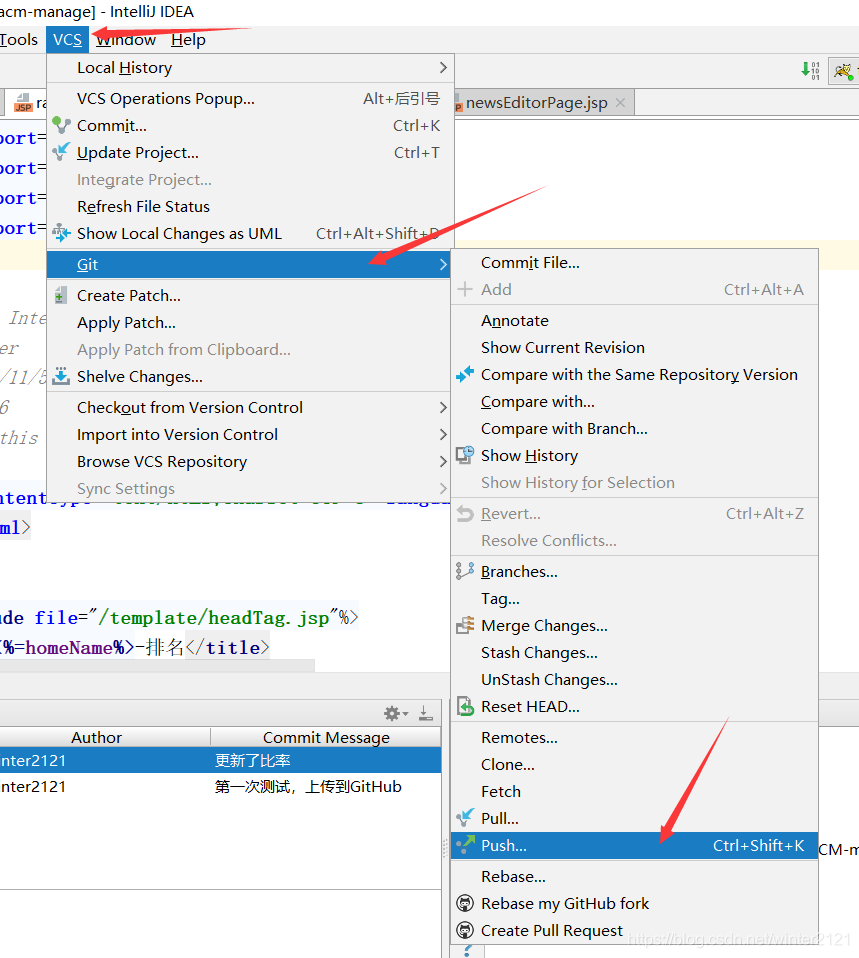The width and height of the screenshot is (859, 958).
Task: Select Stash Changes entry
Action: tap(539, 653)
